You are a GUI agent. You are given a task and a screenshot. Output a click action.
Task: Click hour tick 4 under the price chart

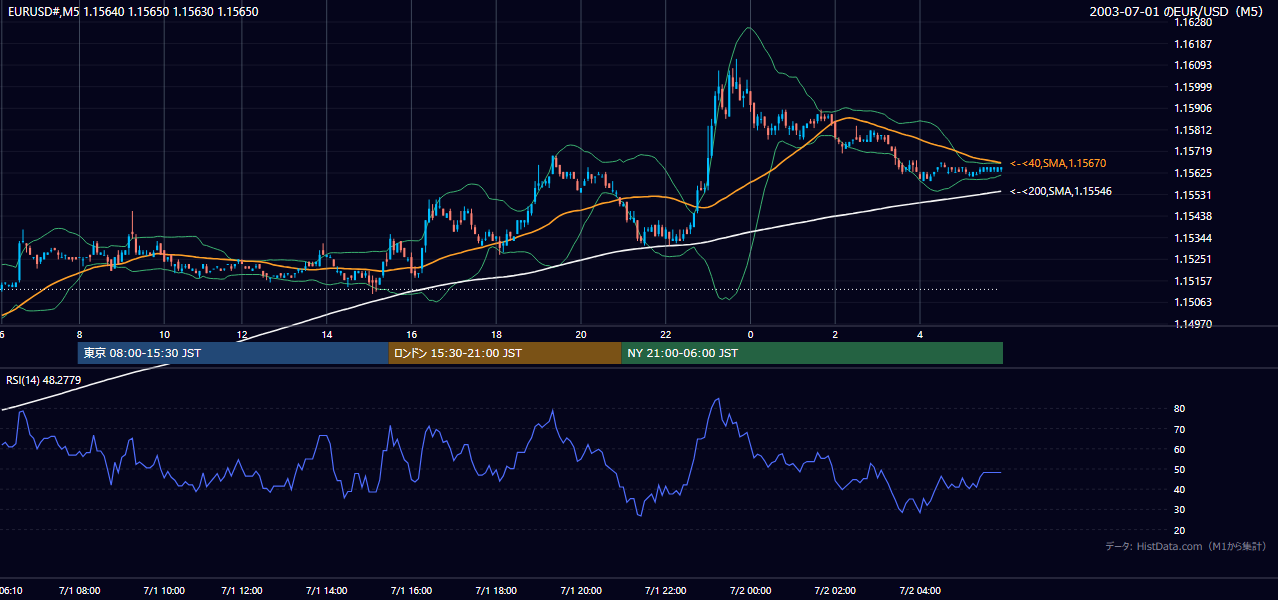tap(920, 335)
